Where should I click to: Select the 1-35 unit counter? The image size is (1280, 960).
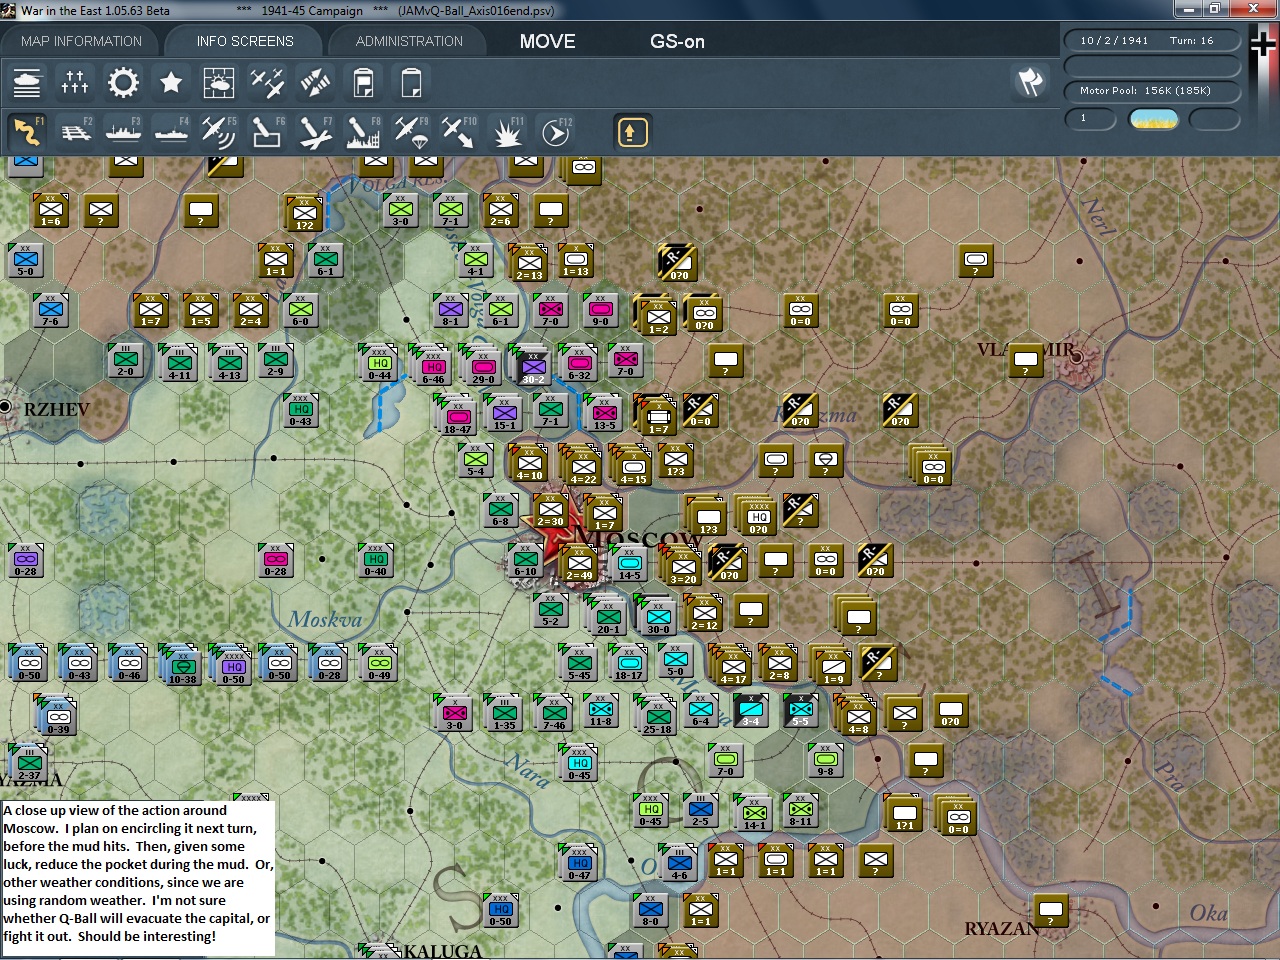(x=504, y=712)
